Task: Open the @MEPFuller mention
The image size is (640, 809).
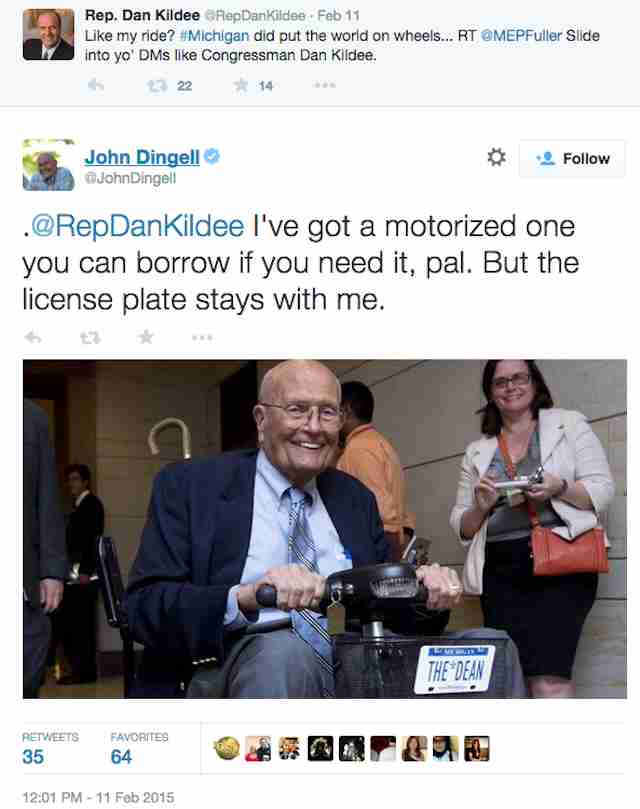Action: click(521, 36)
